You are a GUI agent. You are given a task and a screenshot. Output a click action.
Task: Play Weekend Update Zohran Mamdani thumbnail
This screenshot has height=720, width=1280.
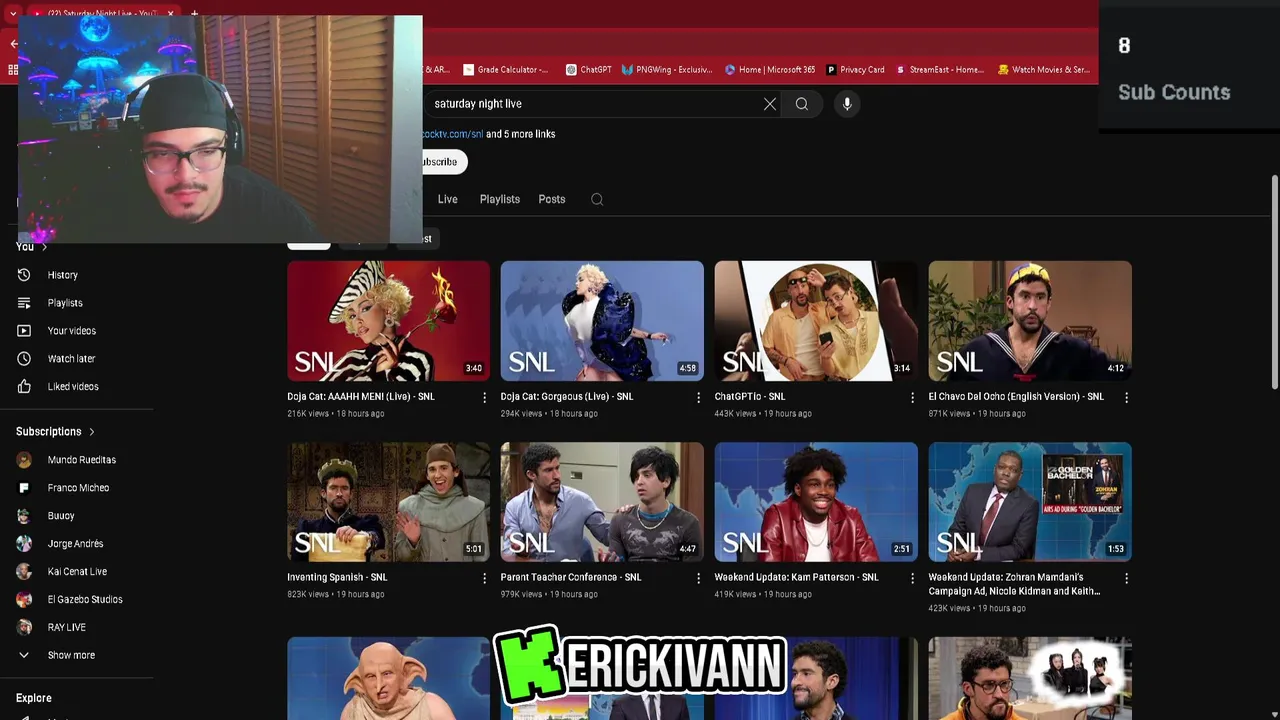[1030, 502]
